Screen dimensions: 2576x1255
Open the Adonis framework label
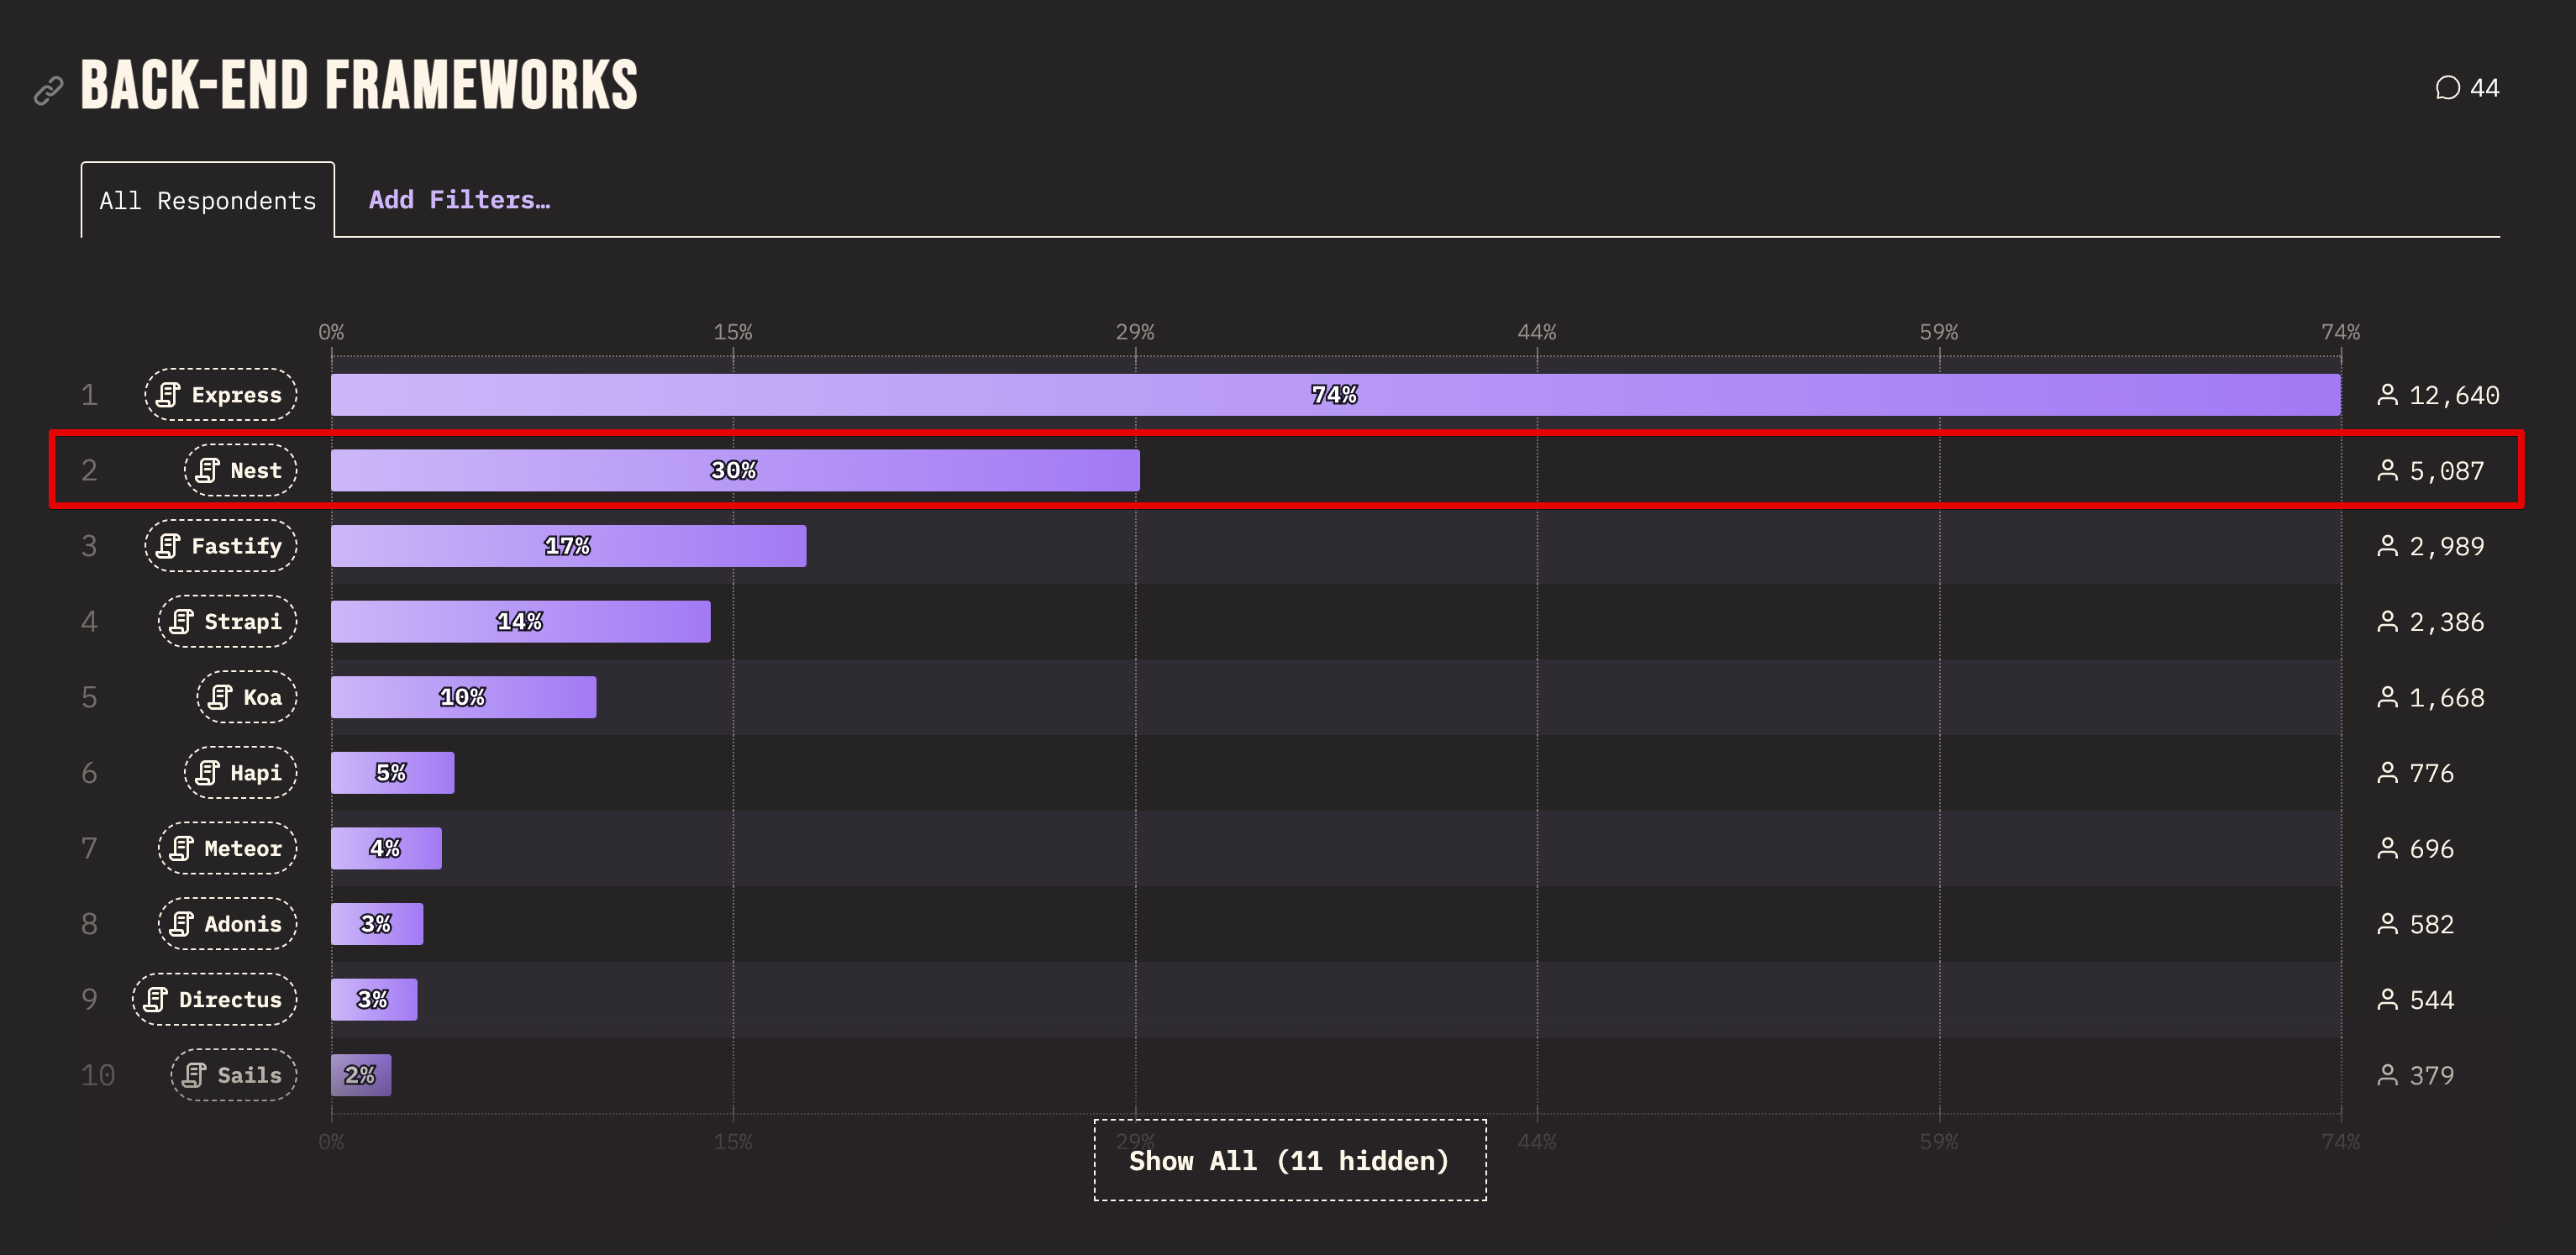(x=227, y=924)
